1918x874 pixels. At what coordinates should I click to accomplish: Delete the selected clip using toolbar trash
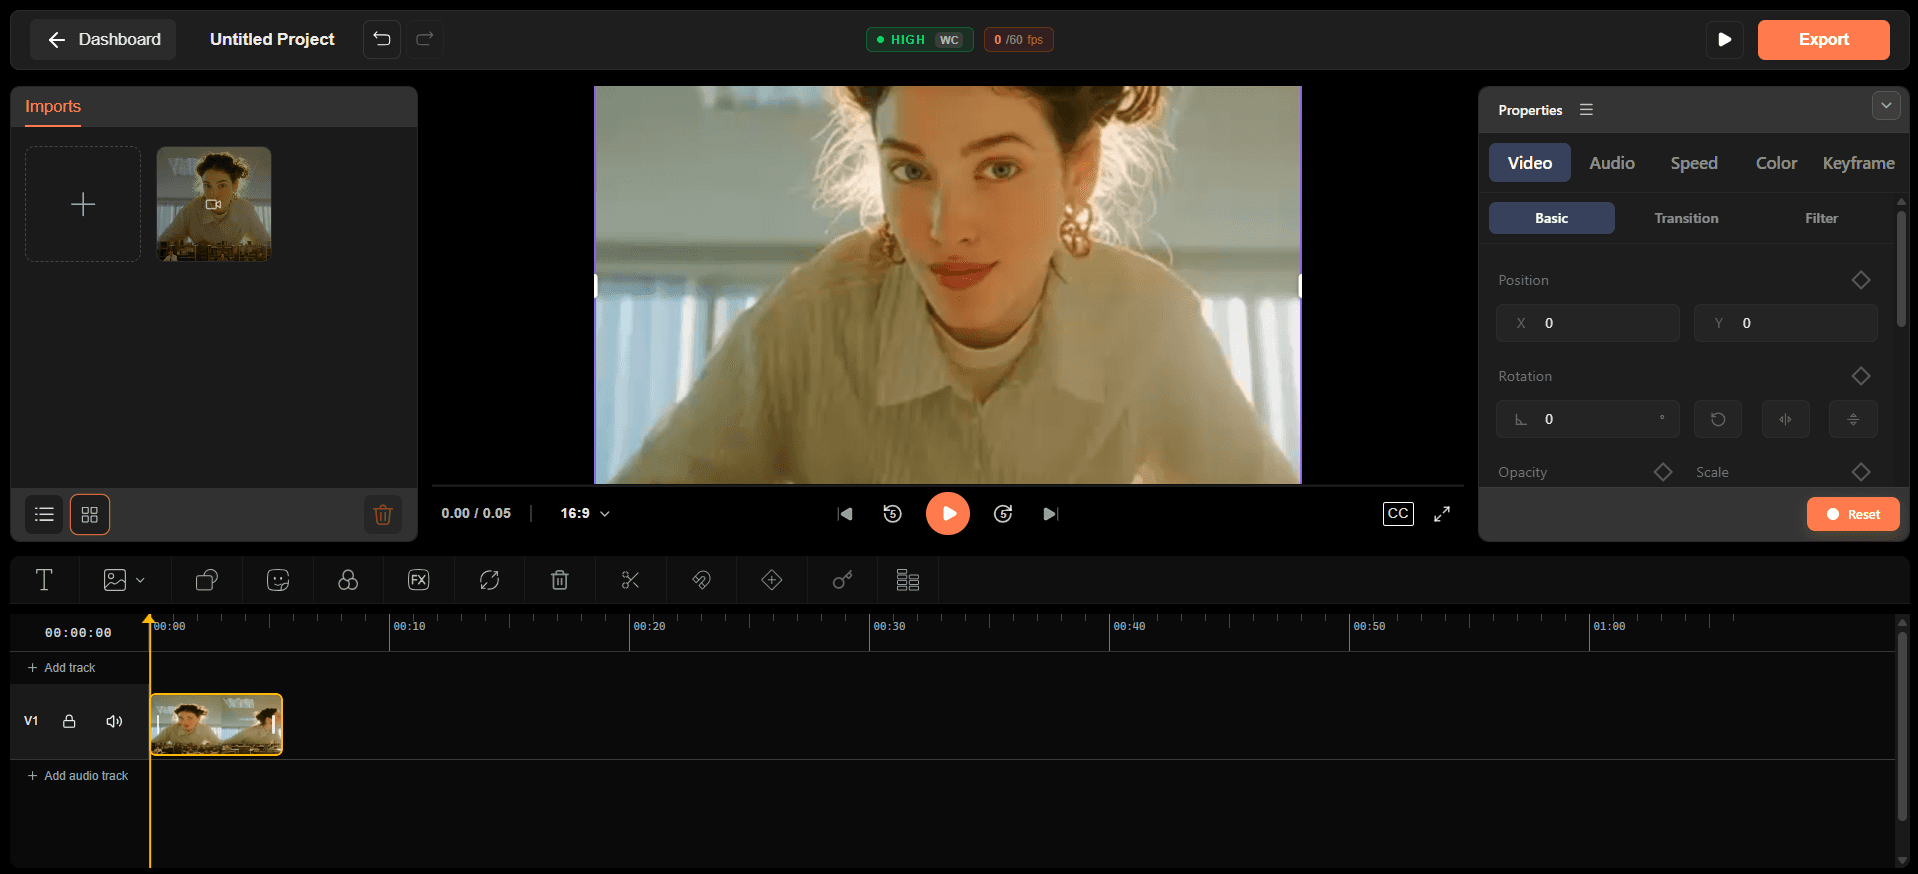point(560,580)
